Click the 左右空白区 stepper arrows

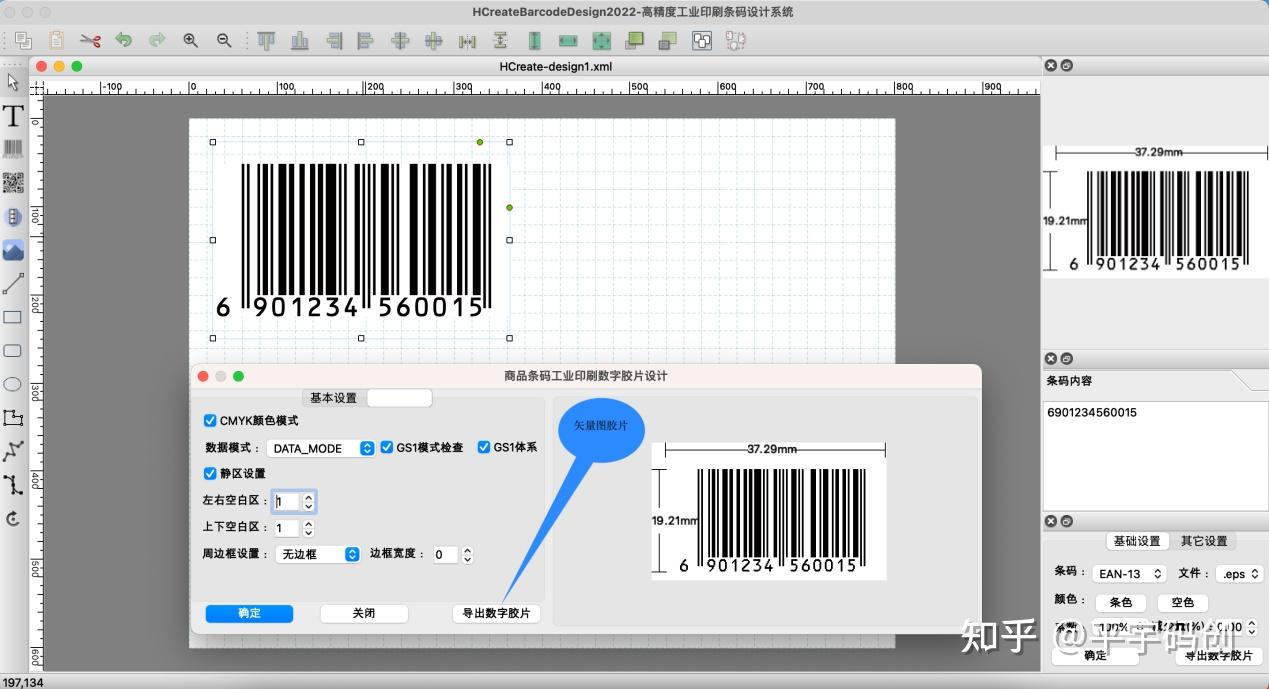309,502
